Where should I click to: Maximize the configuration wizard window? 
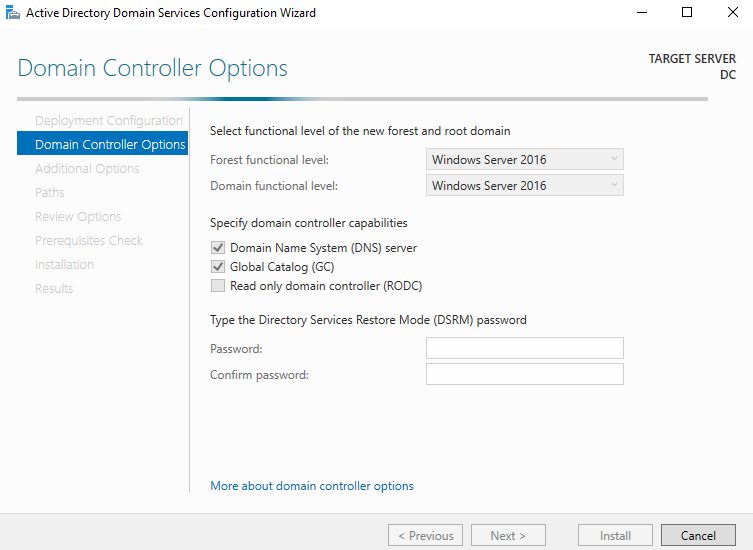687,12
